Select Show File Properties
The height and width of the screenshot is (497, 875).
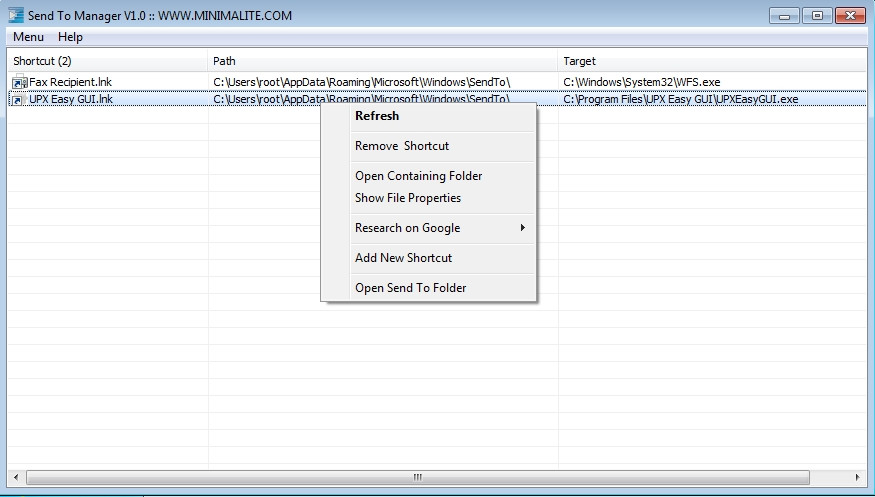tap(408, 198)
